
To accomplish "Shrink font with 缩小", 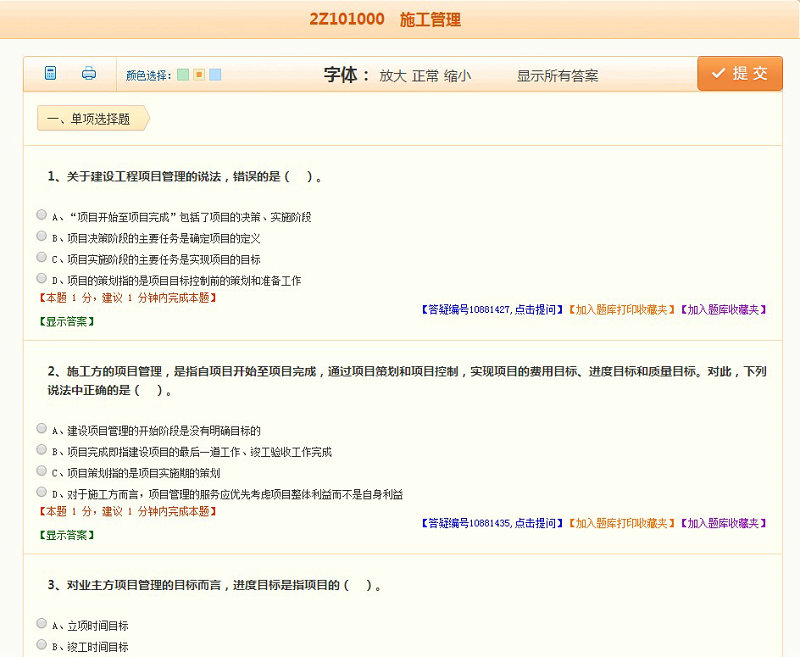I will coord(458,75).
